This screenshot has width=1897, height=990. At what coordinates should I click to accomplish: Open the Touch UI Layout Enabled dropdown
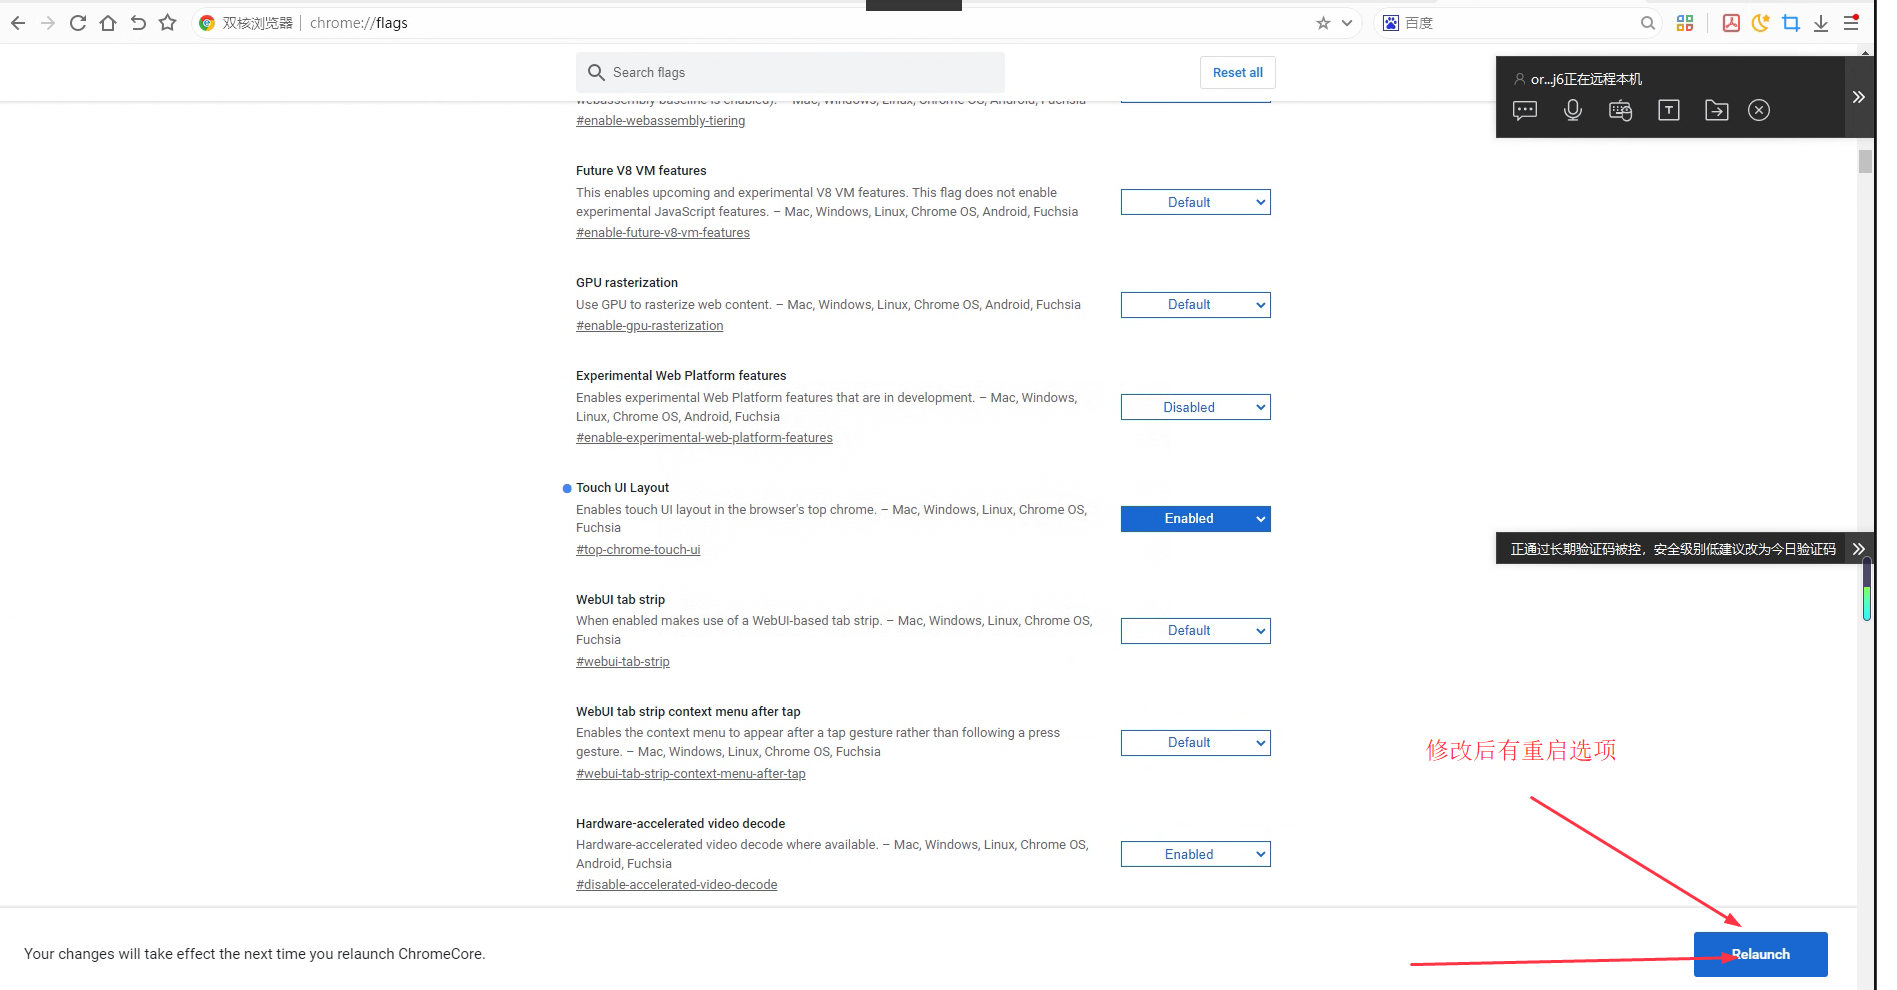point(1196,519)
